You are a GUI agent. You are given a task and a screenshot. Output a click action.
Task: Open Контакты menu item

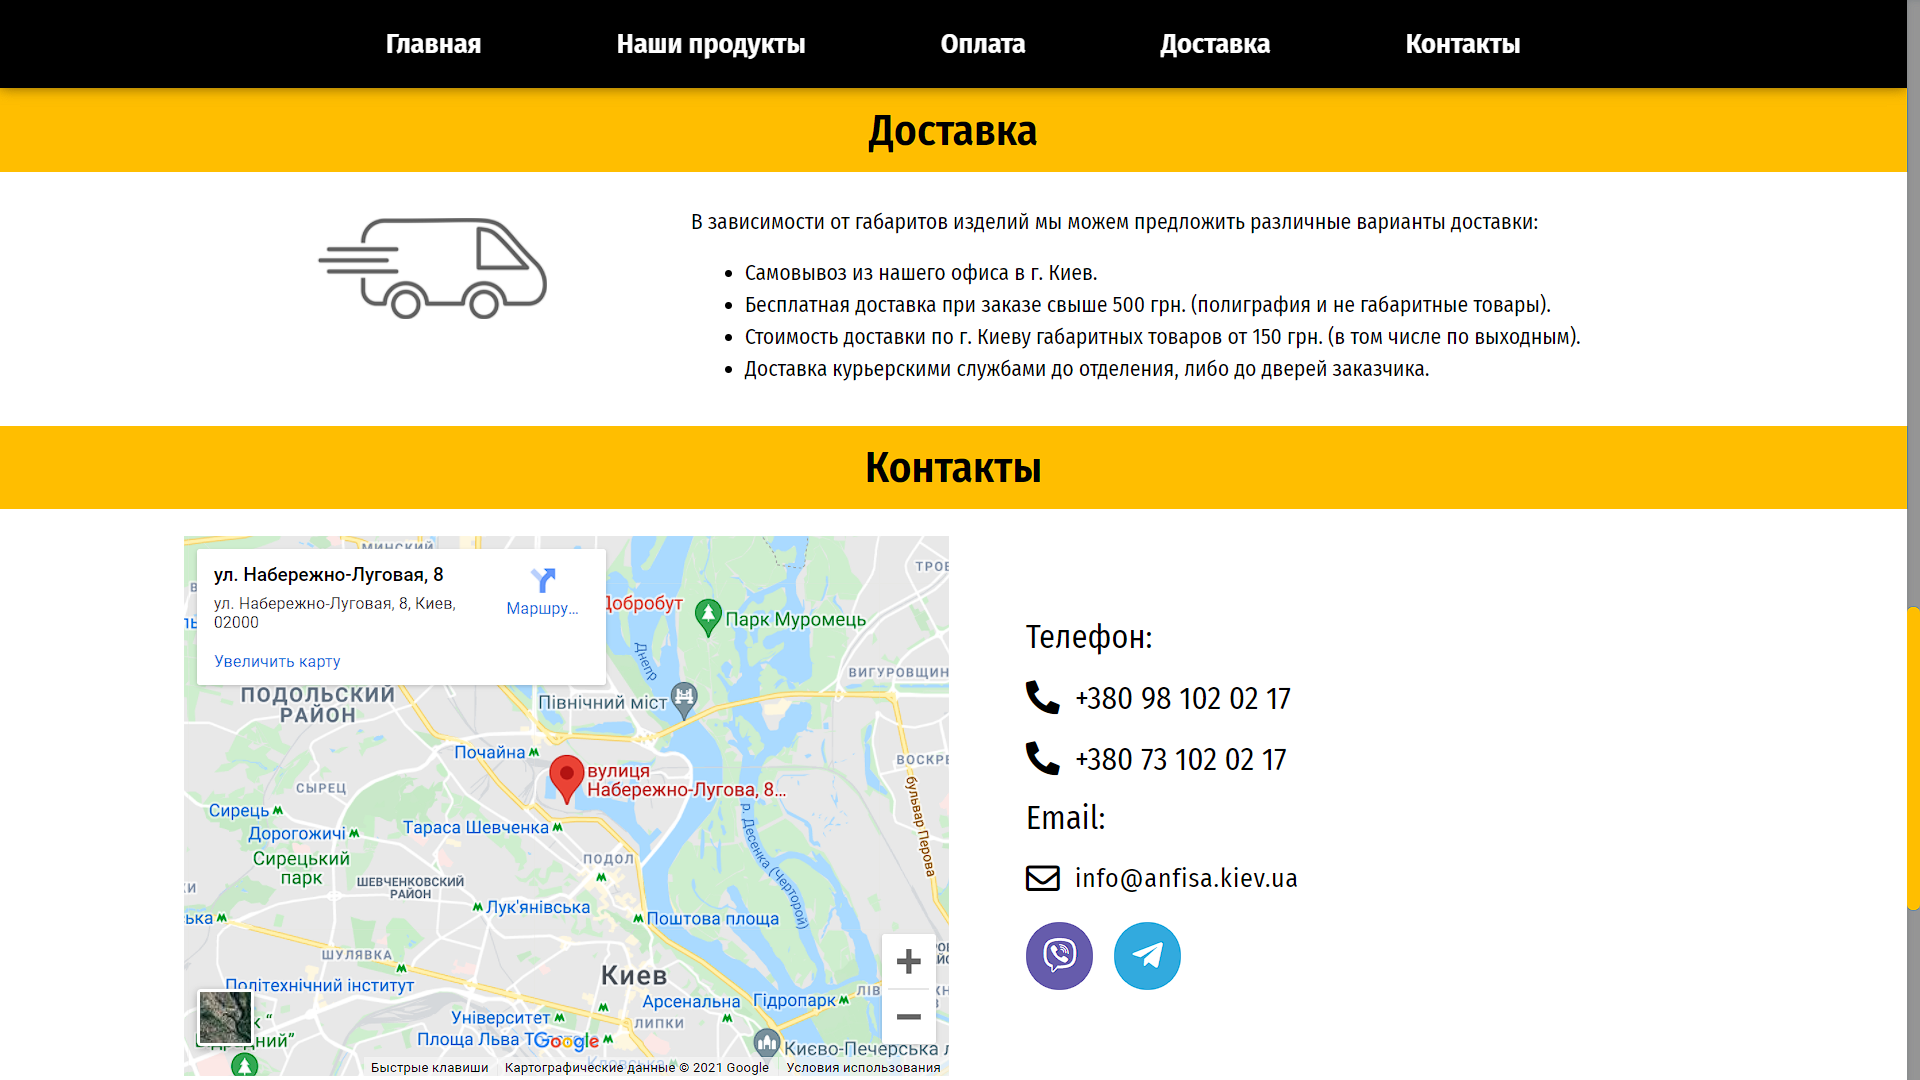[x=1463, y=44]
